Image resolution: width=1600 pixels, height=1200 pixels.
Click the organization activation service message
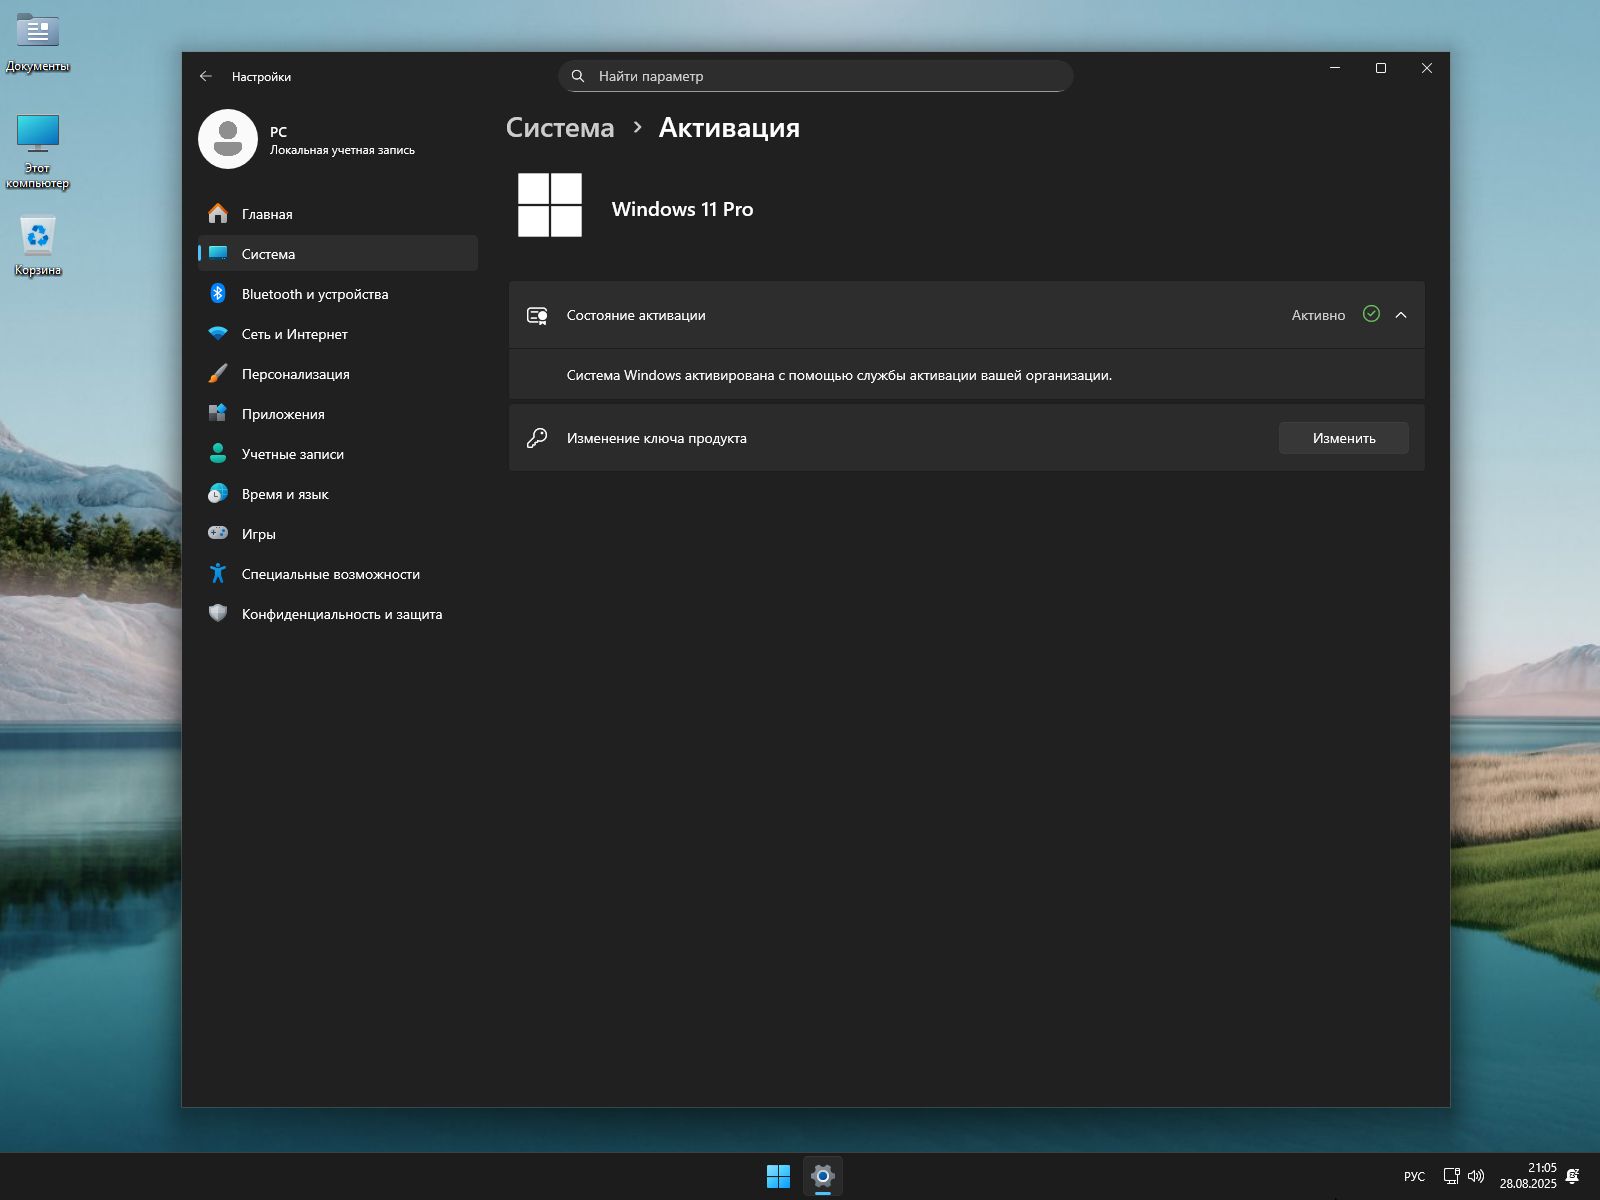pos(839,375)
